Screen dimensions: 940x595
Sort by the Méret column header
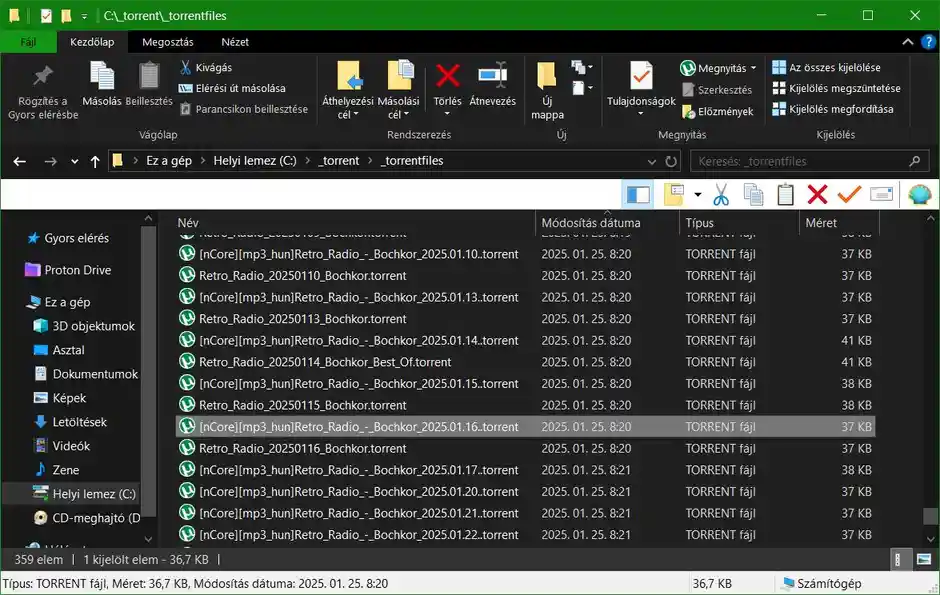point(821,223)
